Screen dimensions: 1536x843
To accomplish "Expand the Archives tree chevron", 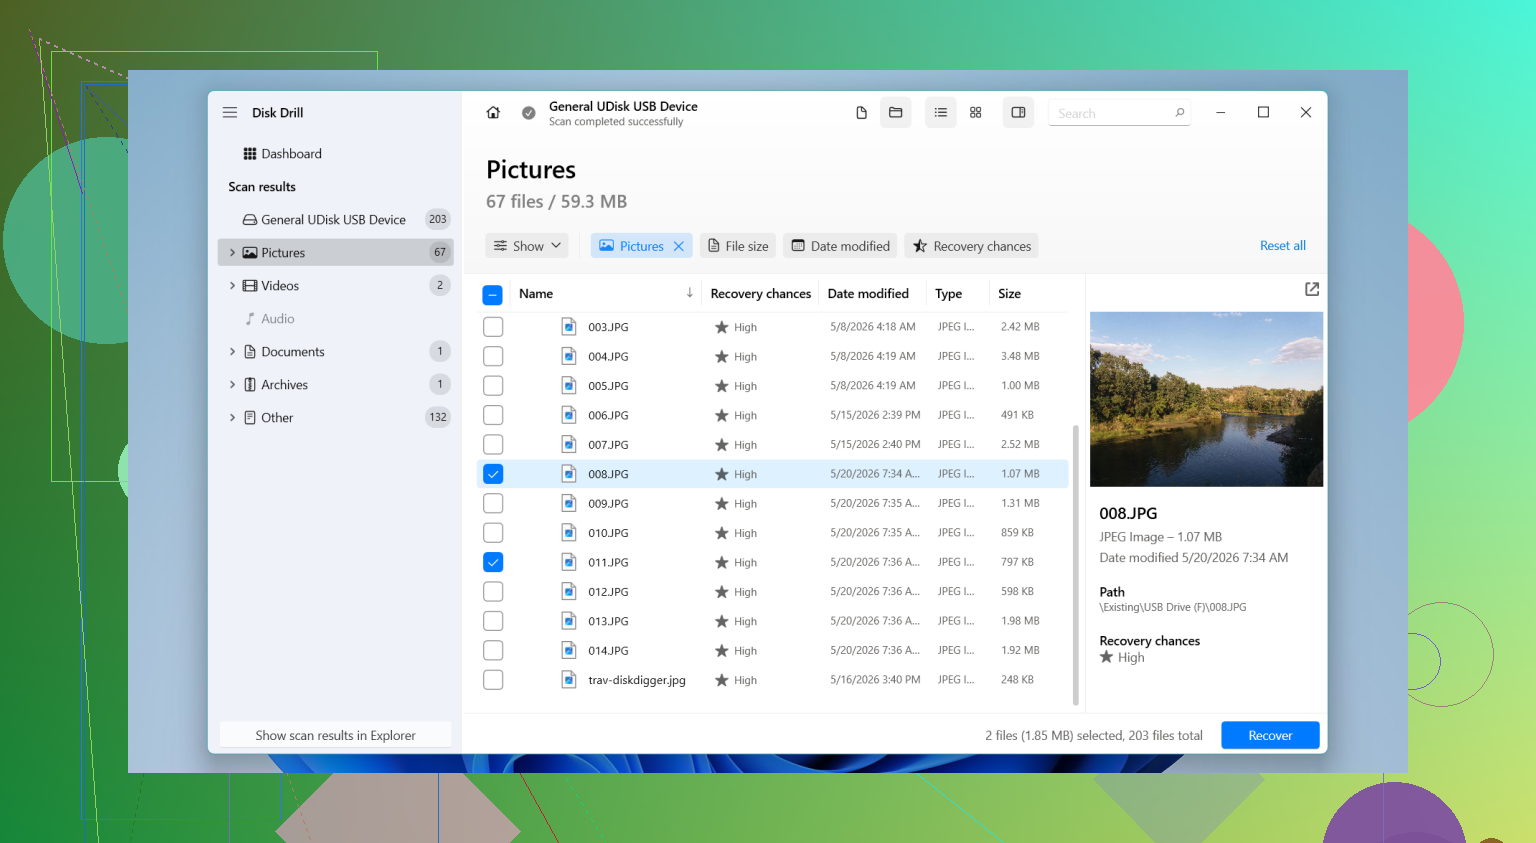I will click(x=232, y=385).
